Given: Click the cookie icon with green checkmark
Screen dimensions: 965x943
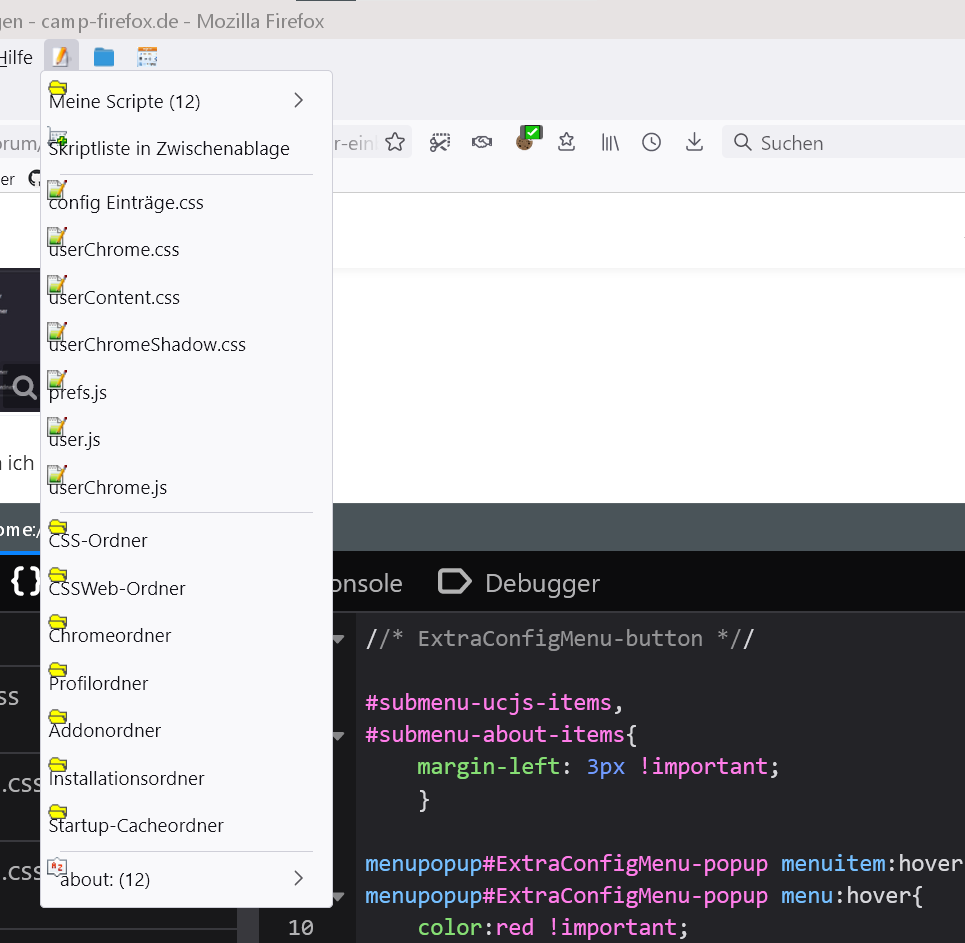Looking at the screenshot, I should click(526, 140).
